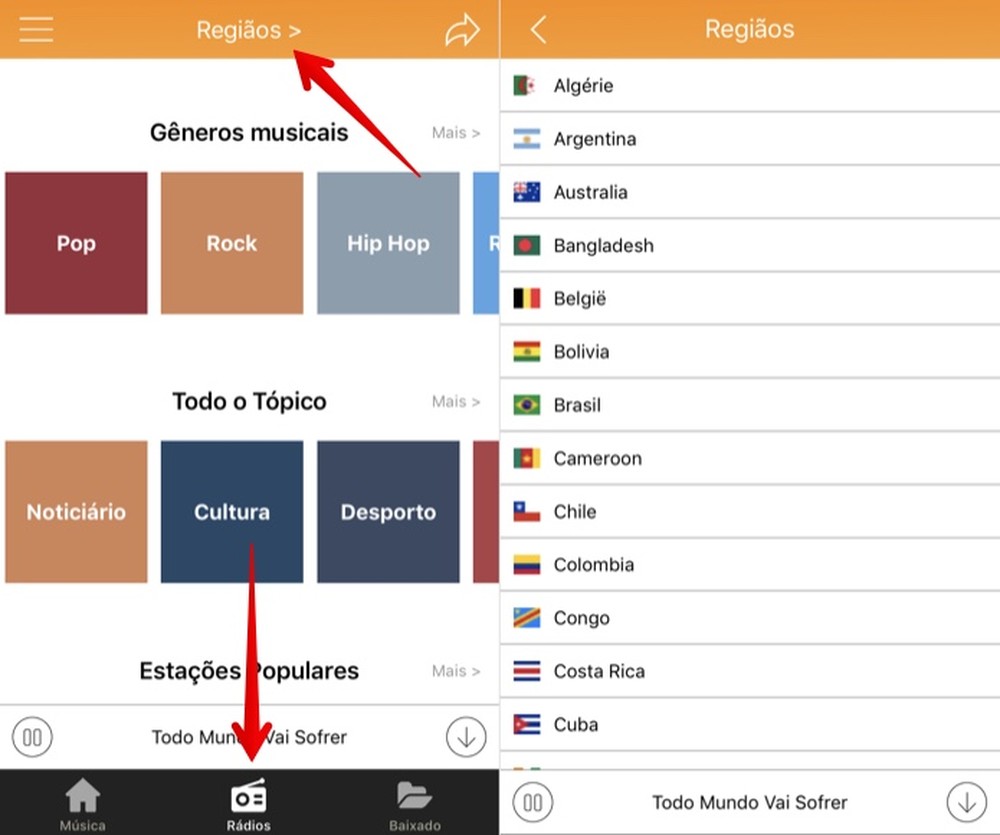The image size is (1000, 835).
Task: Expand the Regiões header dropdown
Action: pyautogui.click(x=249, y=29)
